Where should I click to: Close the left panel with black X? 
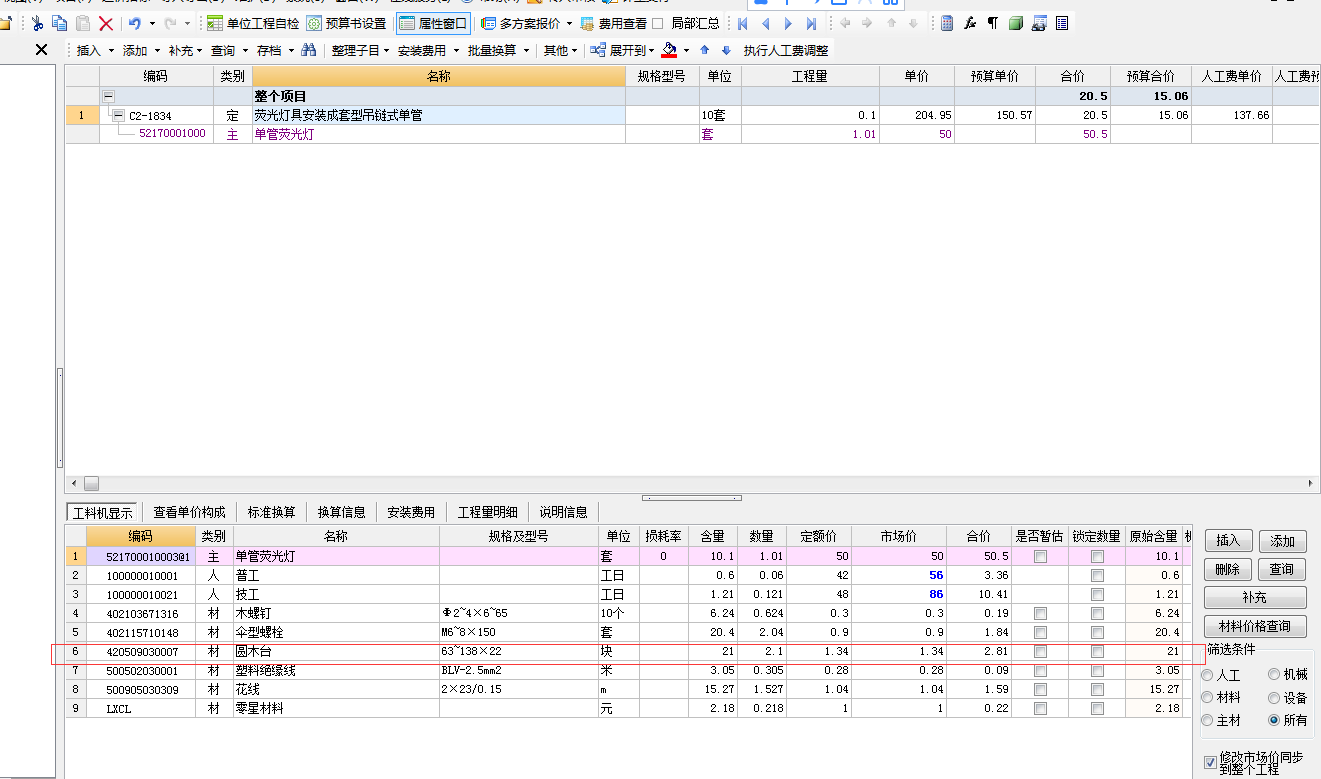click(41, 50)
